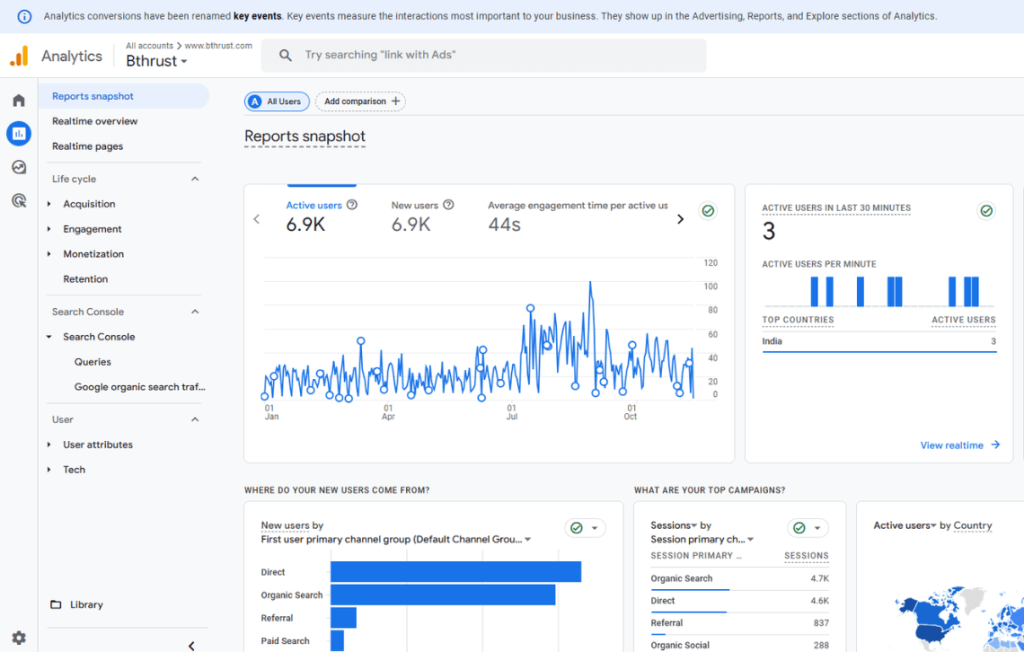Click the View realtime link
The height and width of the screenshot is (652, 1024).
pos(960,445)
